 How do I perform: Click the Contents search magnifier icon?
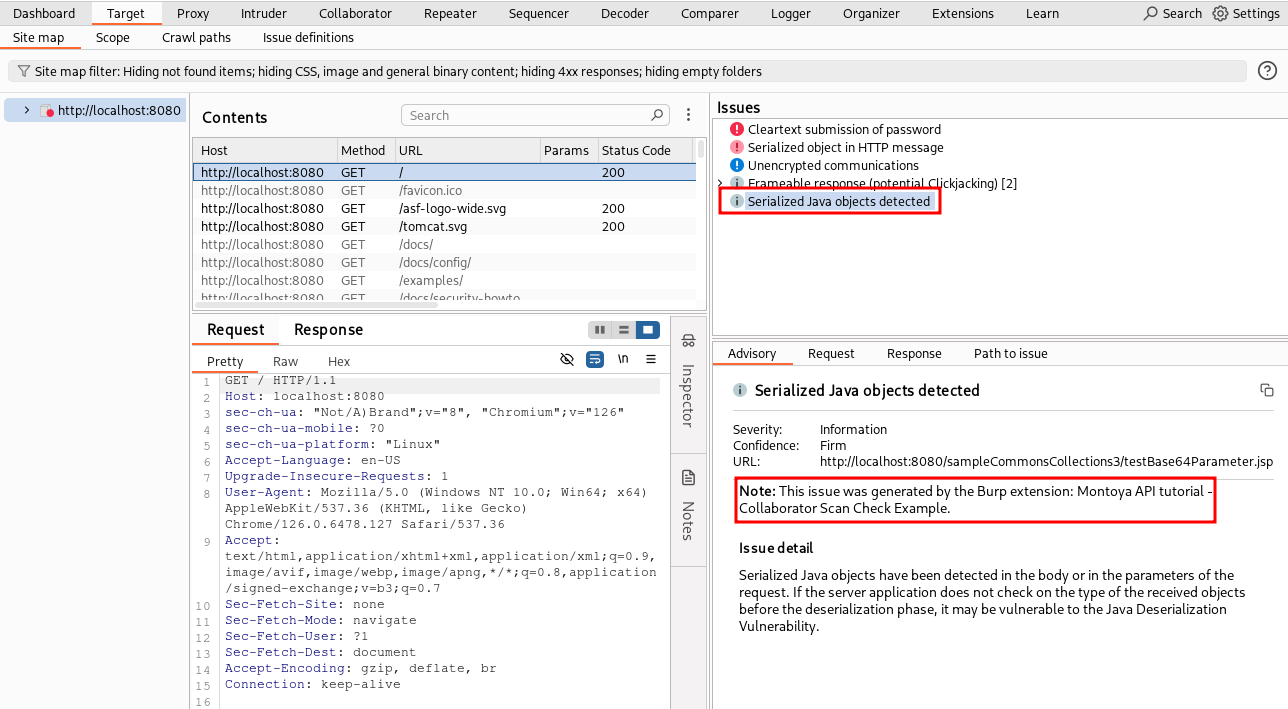pyautogui.click(x=657, y=115)
